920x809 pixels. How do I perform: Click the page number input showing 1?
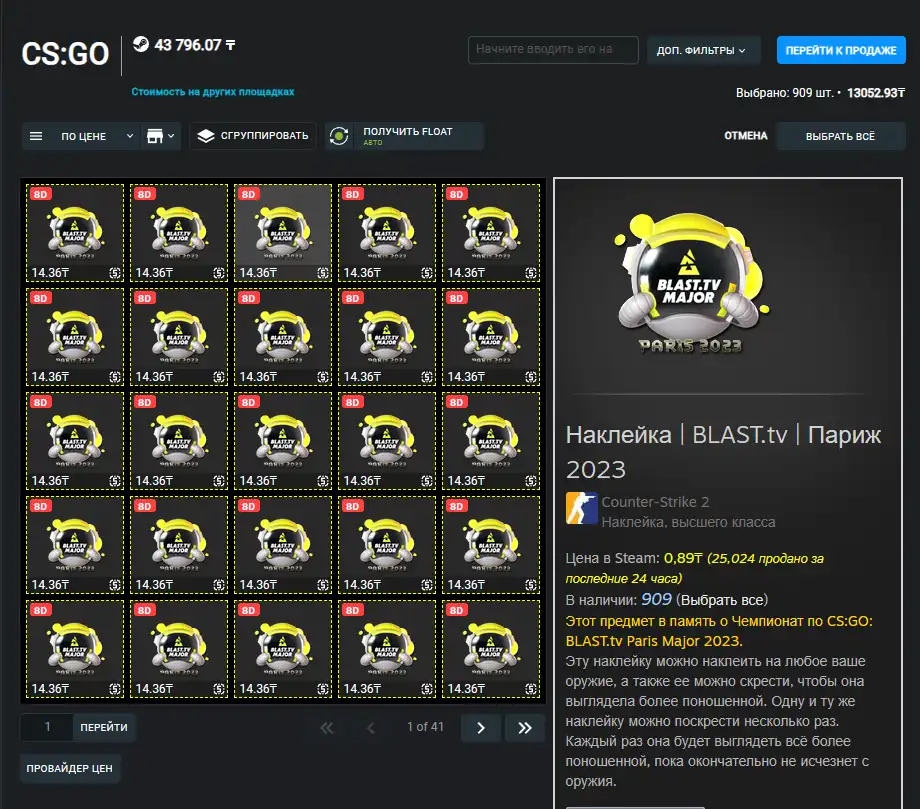pos(47,727)
